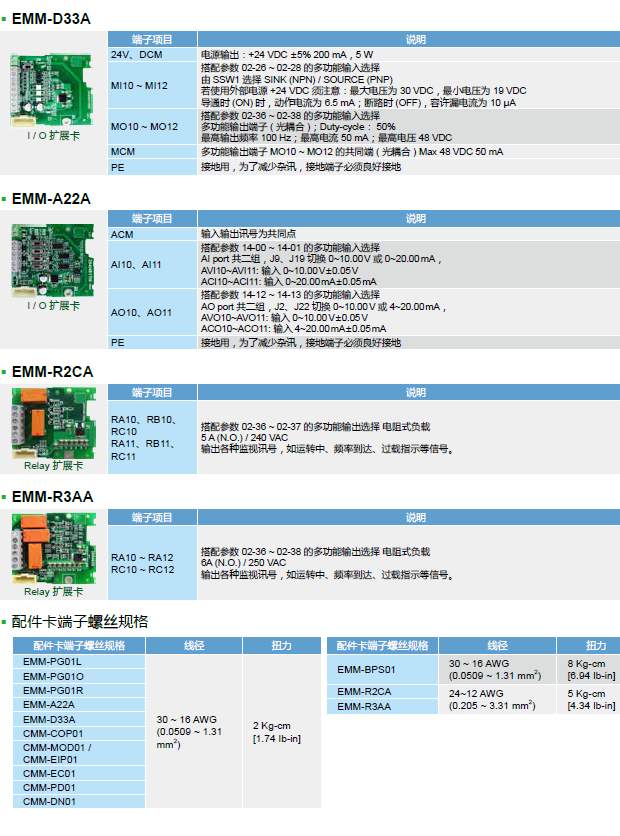The width and height of the screenshot is (620, 836).
Task: Select the 24V、DCM terminal cell
Action: point(137,54)
